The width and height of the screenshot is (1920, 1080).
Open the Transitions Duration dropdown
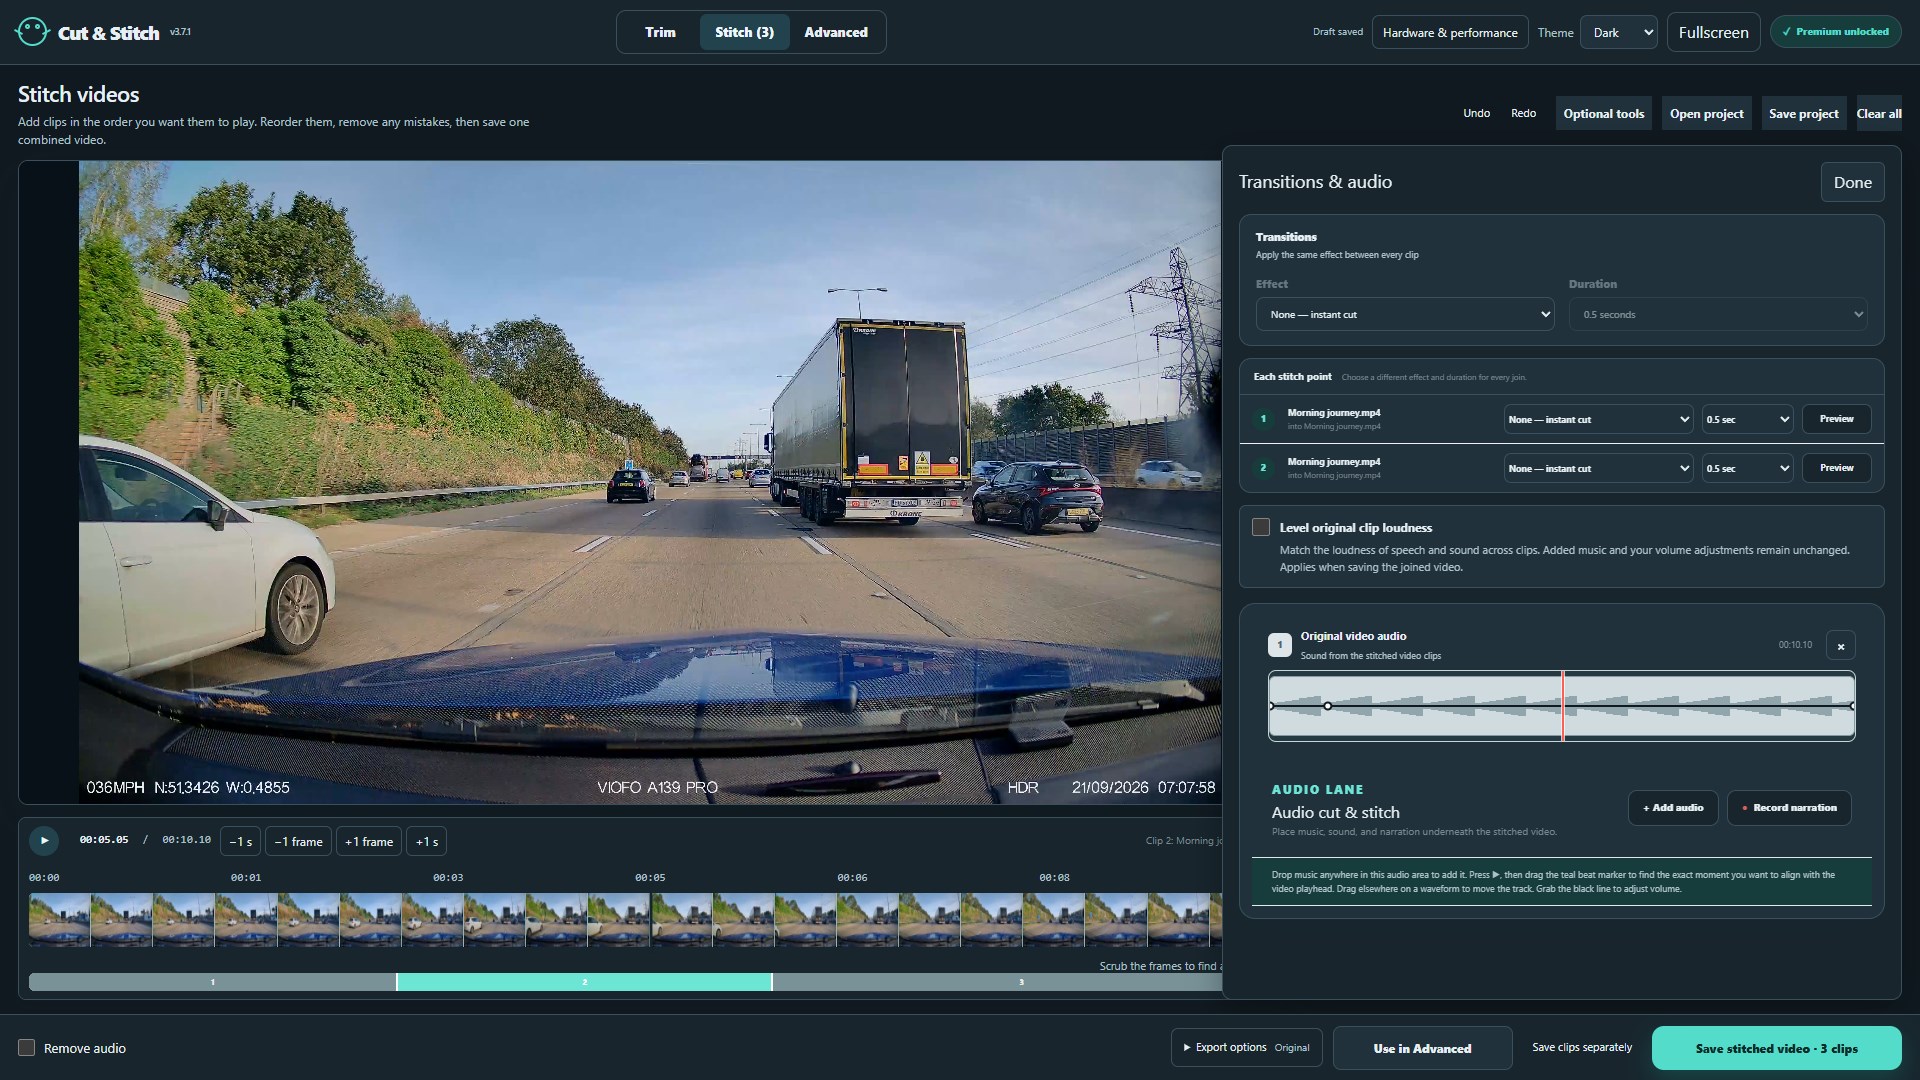point(1718,314)
